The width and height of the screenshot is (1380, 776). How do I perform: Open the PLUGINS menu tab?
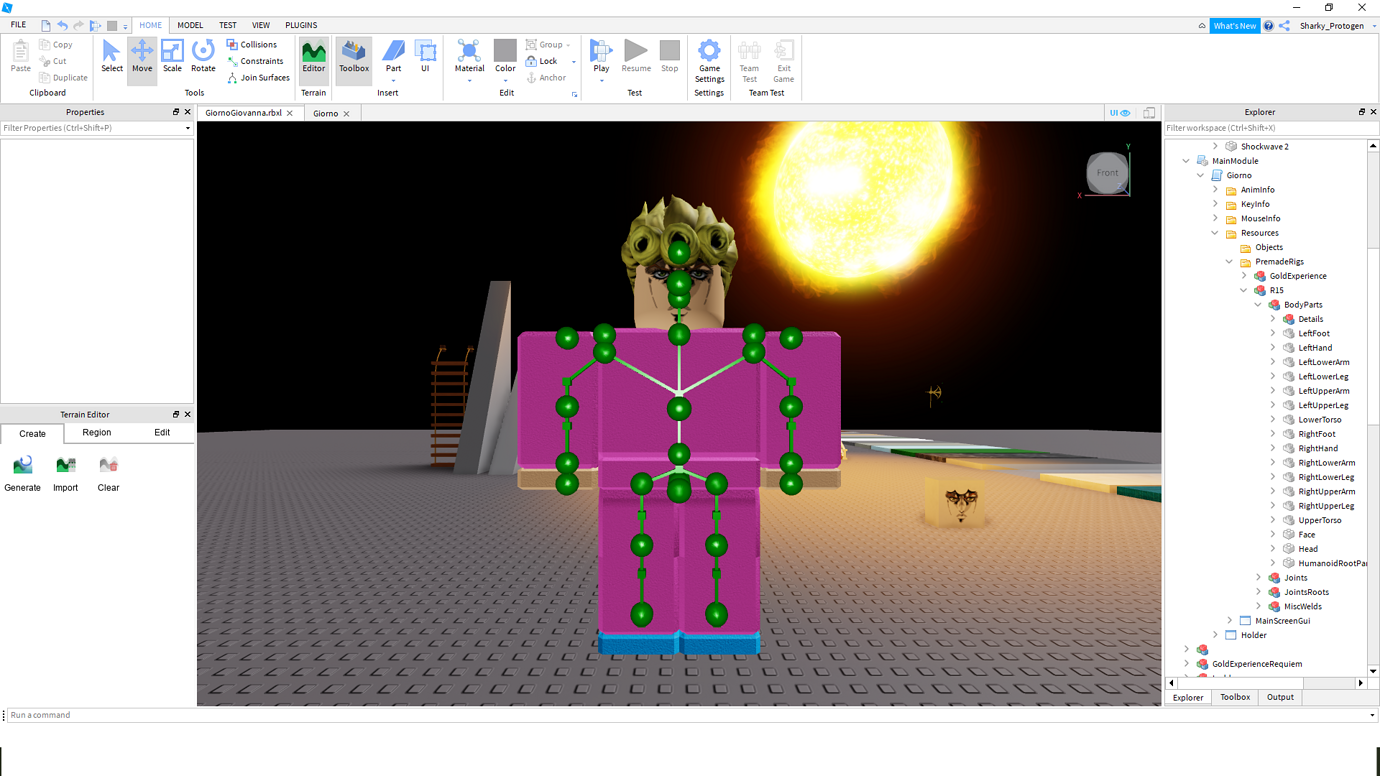click(300, 24)
